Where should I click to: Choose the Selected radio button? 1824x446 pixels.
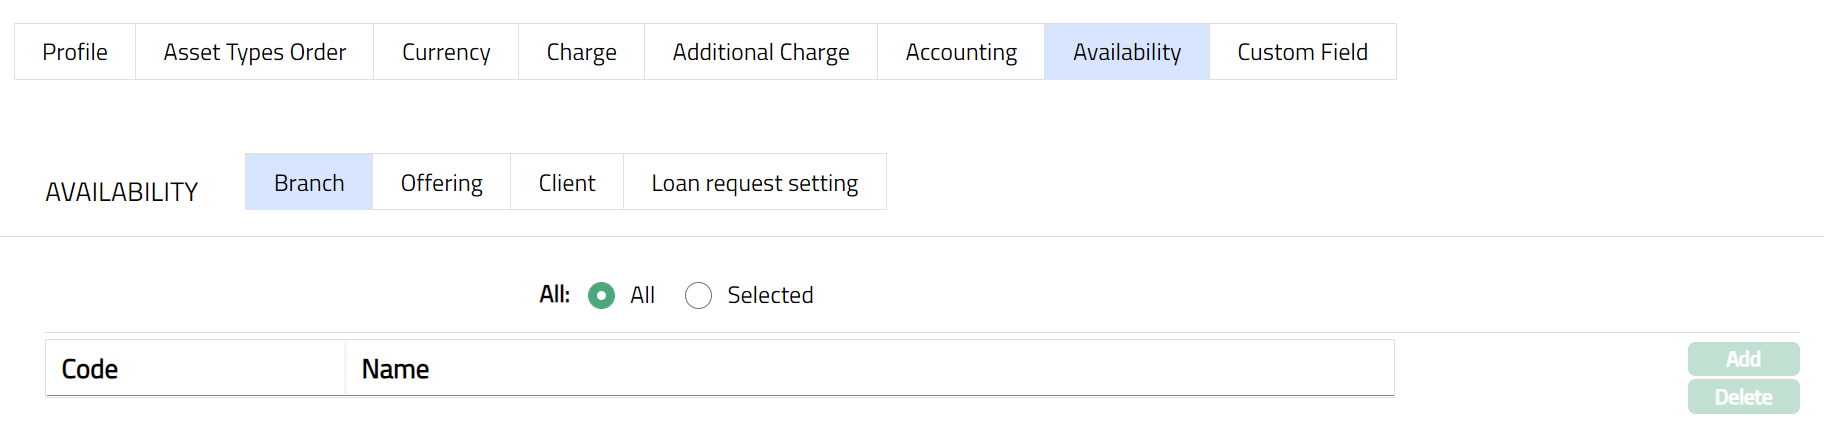click(x=698, y=296)
